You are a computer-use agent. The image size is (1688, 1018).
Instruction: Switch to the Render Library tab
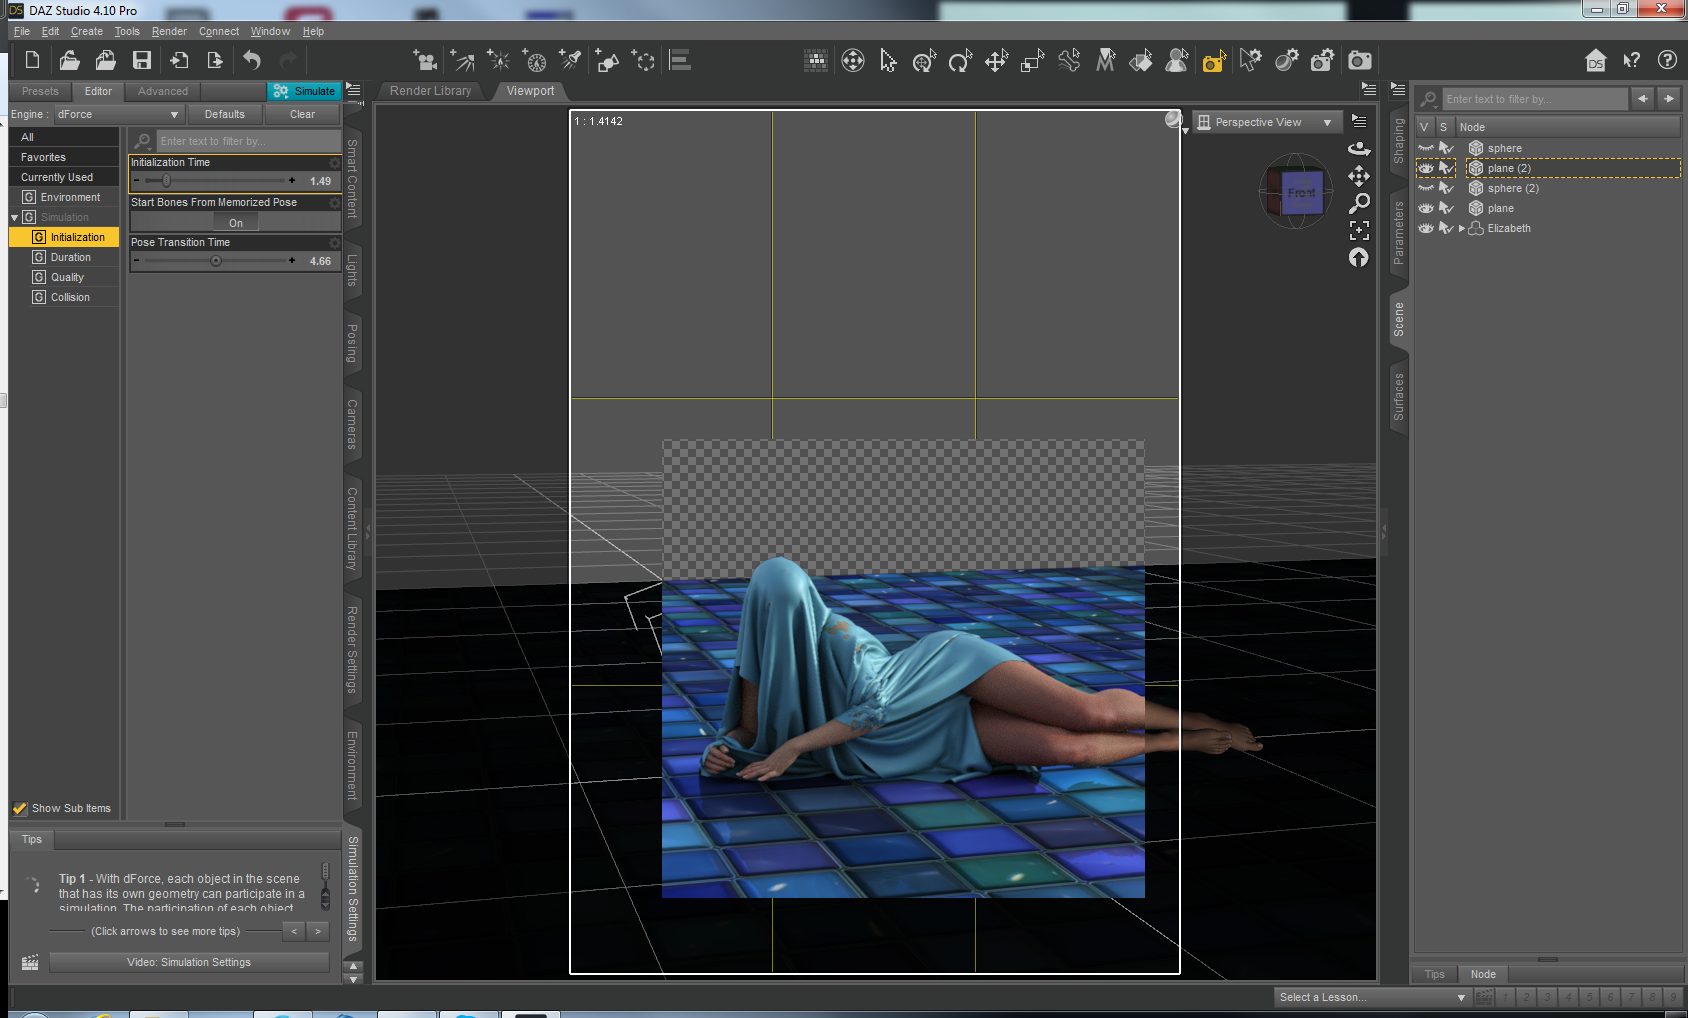[x=430, y=91]
